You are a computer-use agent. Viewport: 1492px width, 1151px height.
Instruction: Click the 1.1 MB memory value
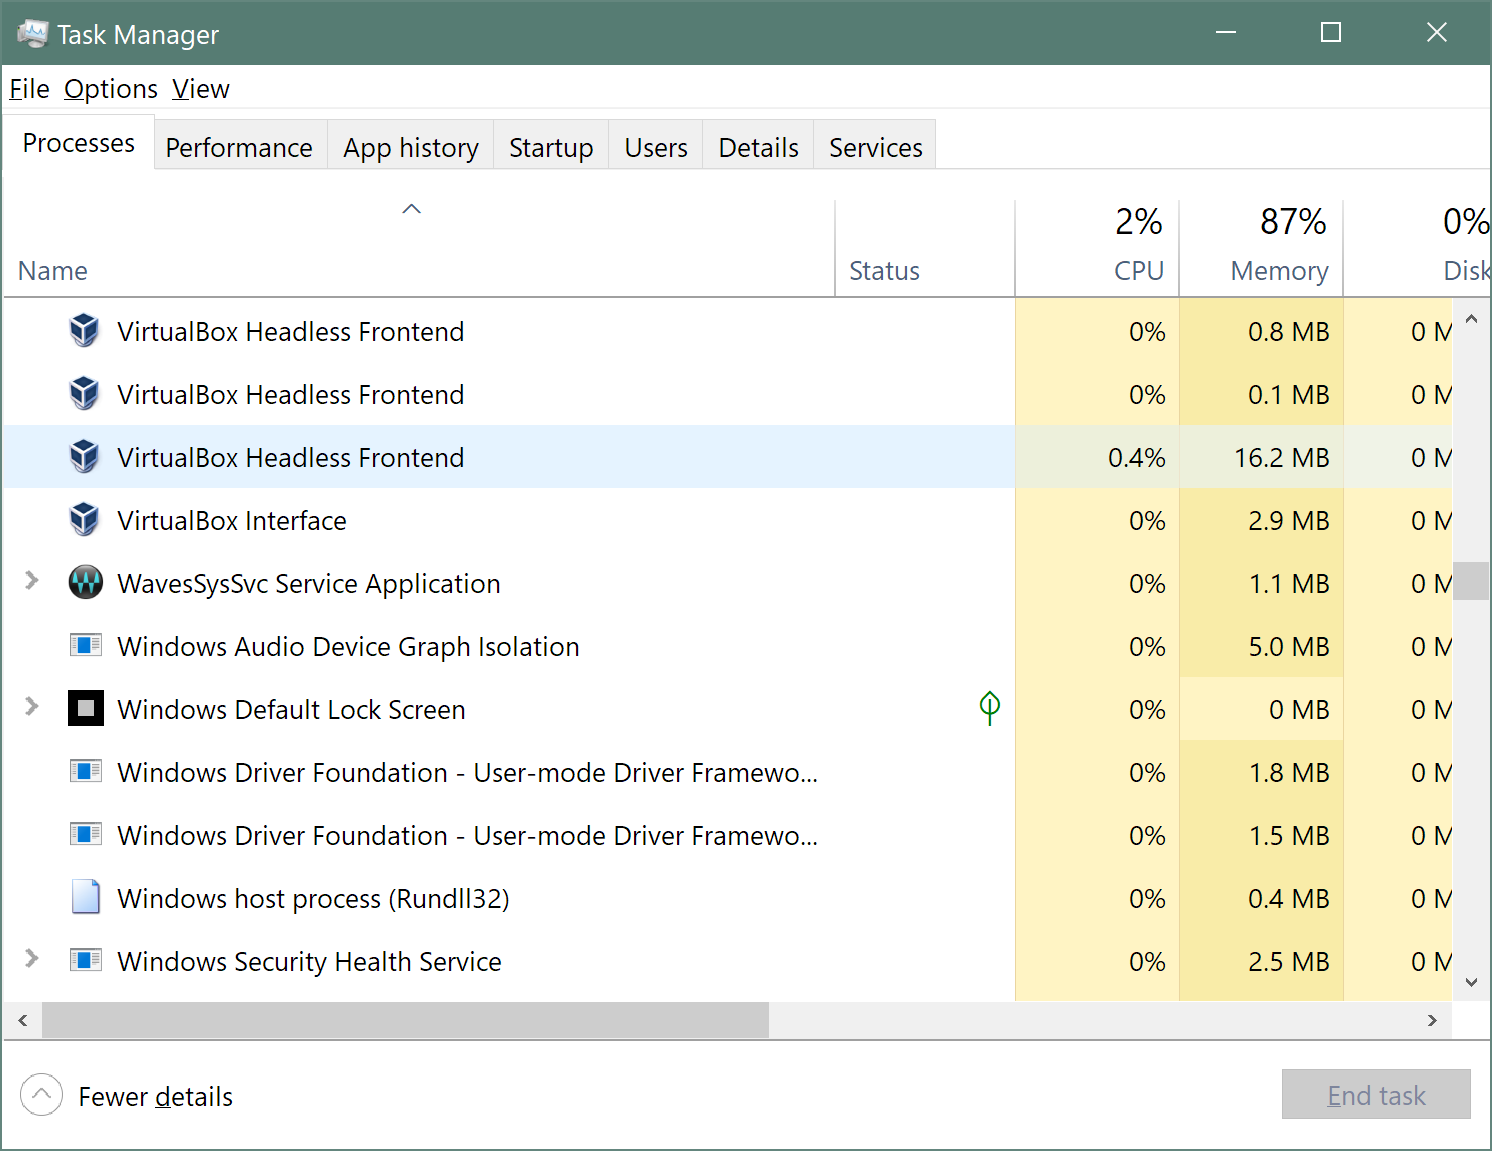(x=1289, y=583)
